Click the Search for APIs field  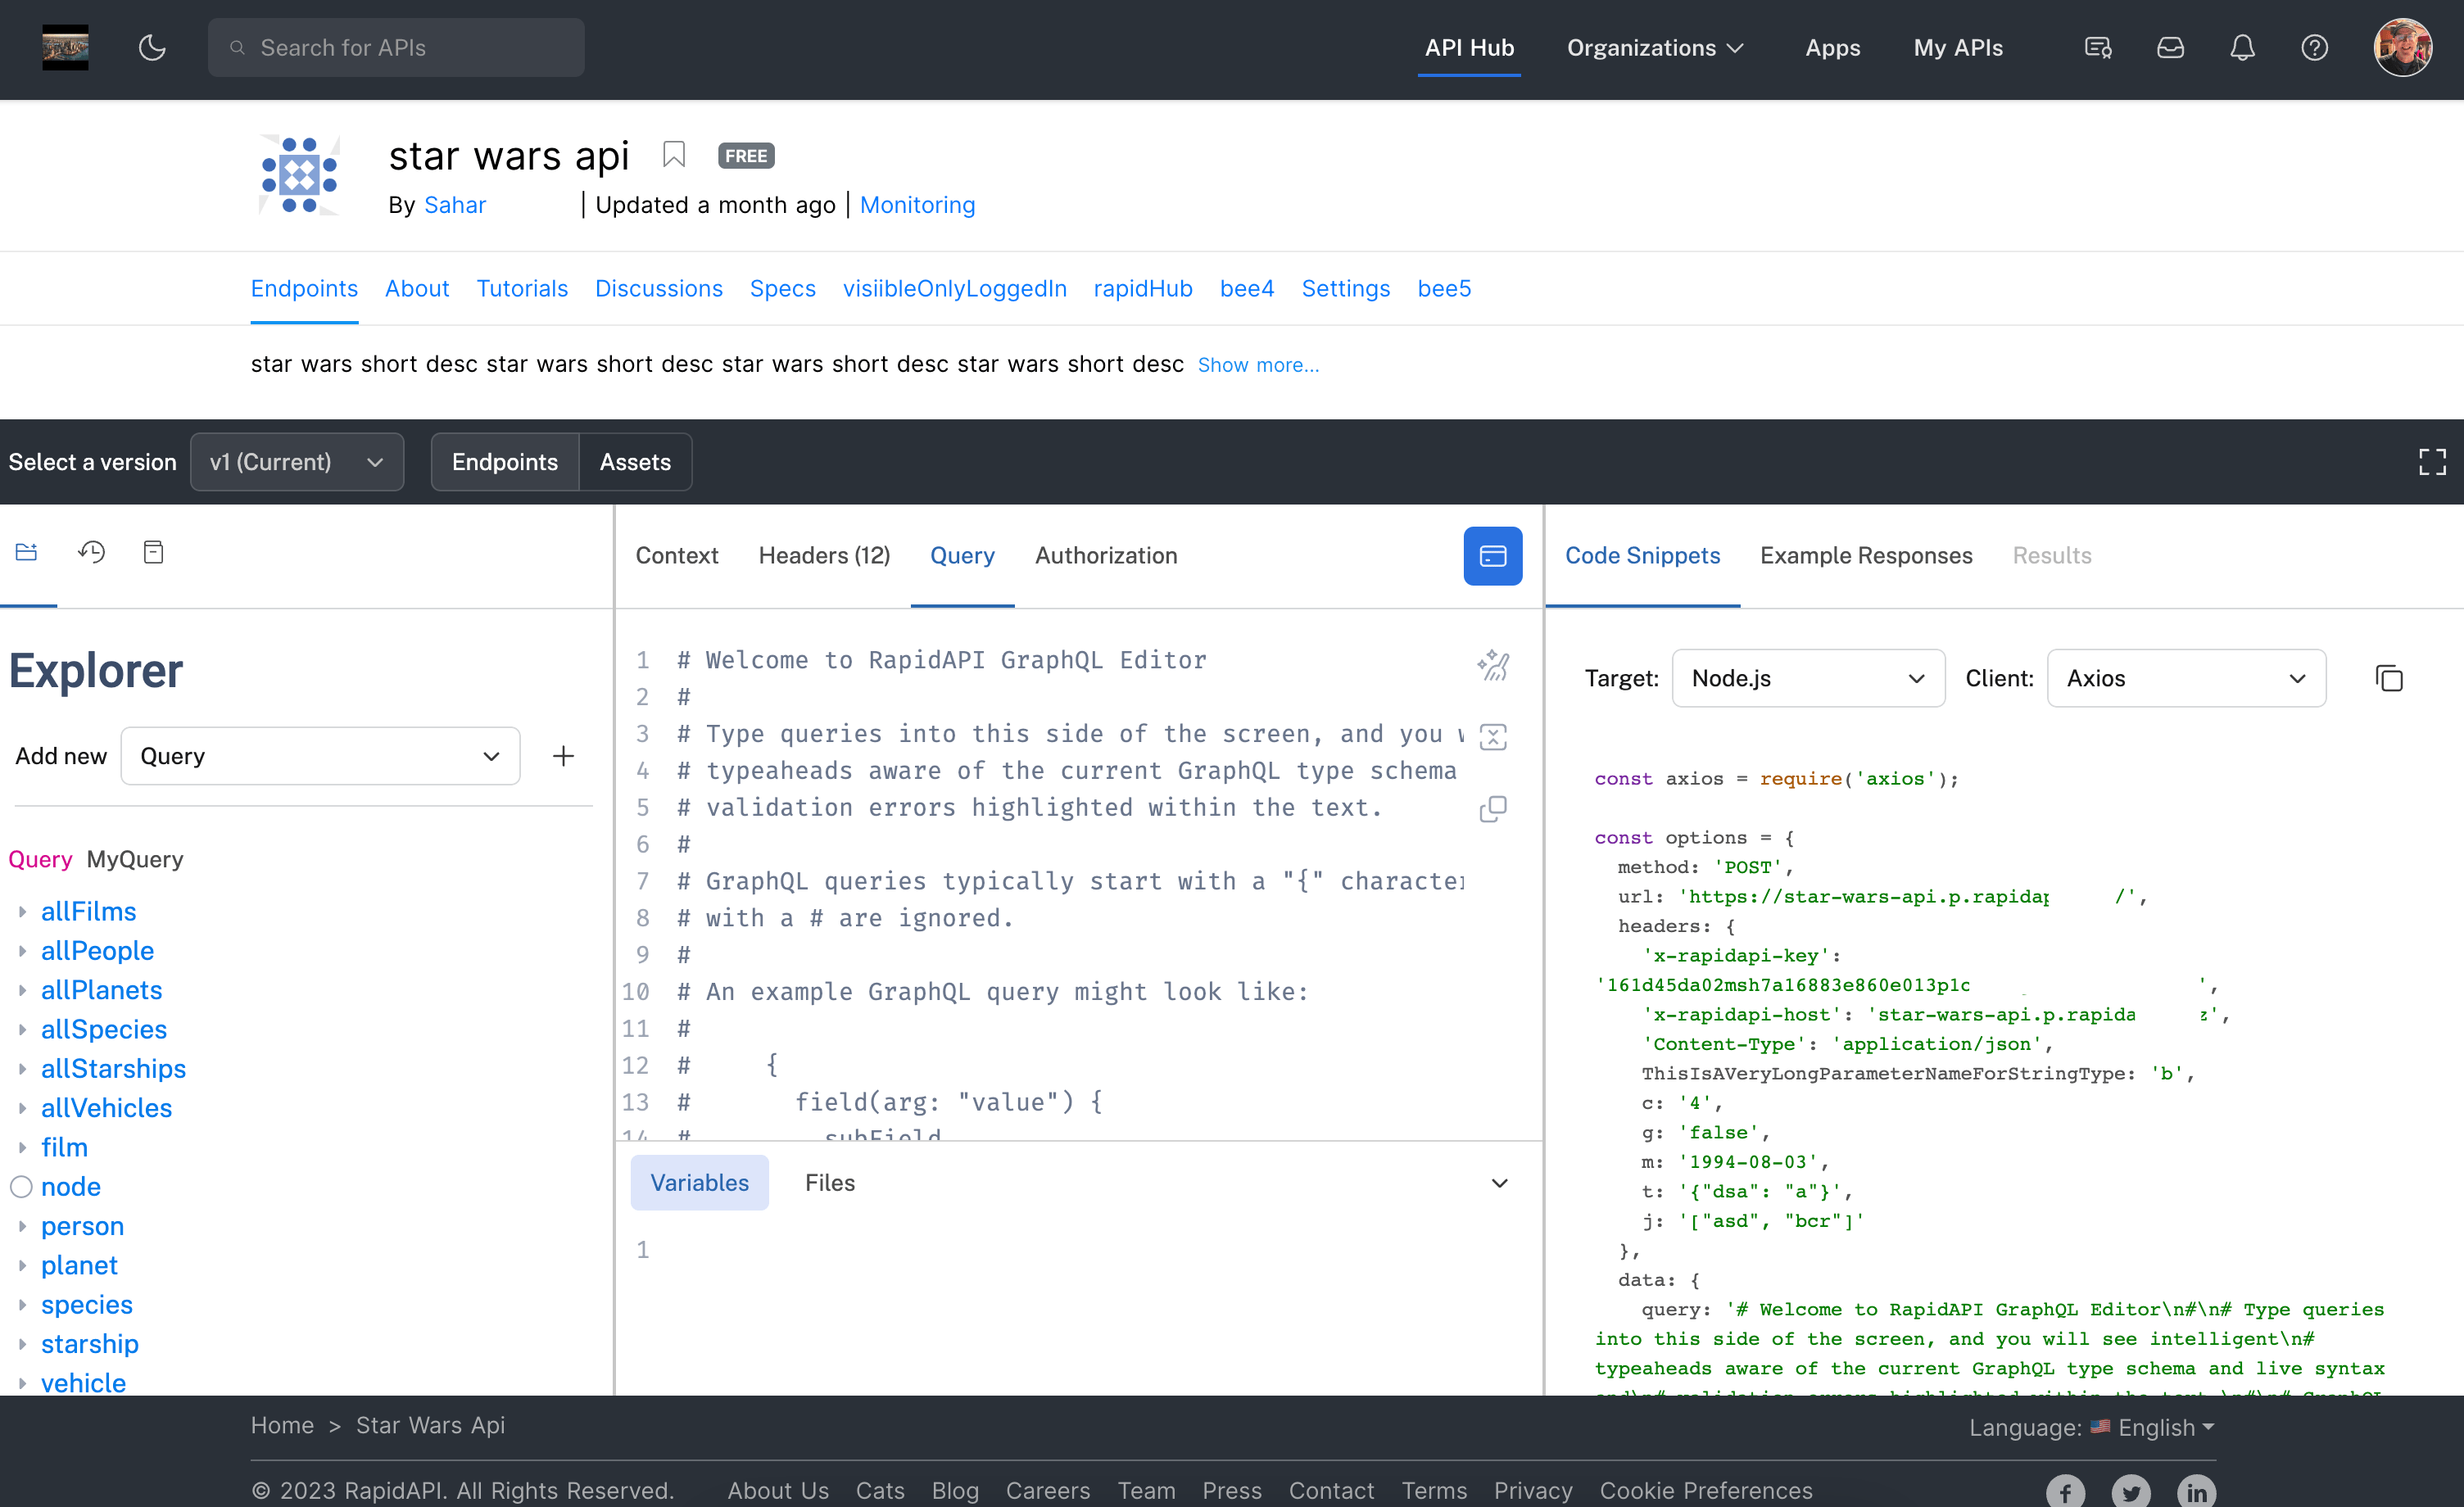[397, 47]
